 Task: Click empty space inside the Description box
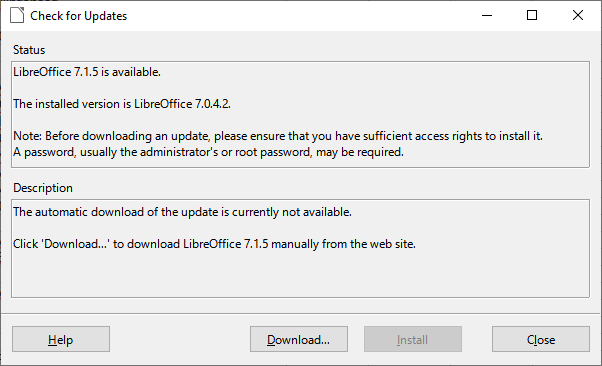(x=300, y=275)
